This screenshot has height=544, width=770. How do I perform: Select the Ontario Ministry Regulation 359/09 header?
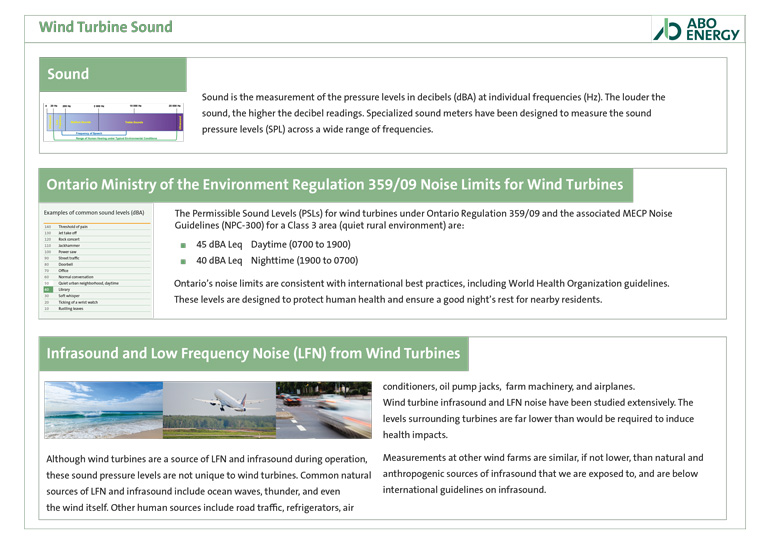335,185
